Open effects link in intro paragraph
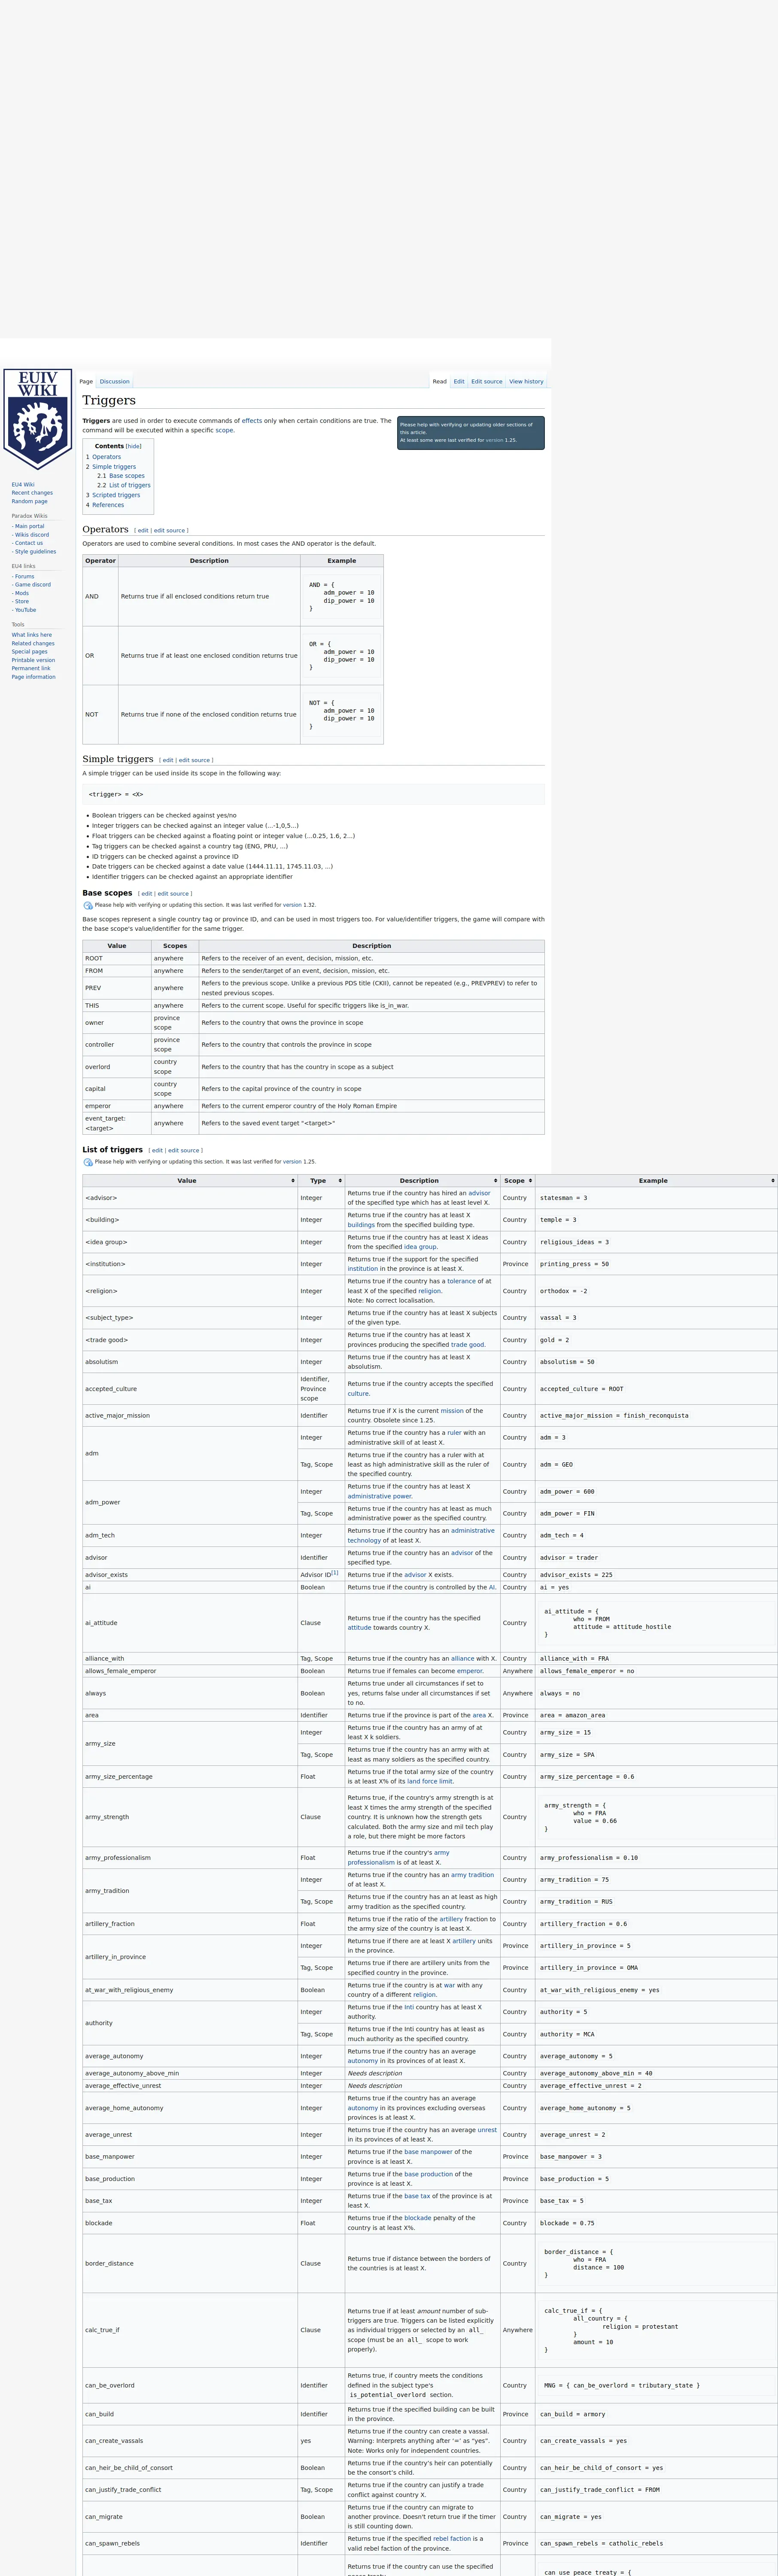The image size is (778, 2576). 252,421
